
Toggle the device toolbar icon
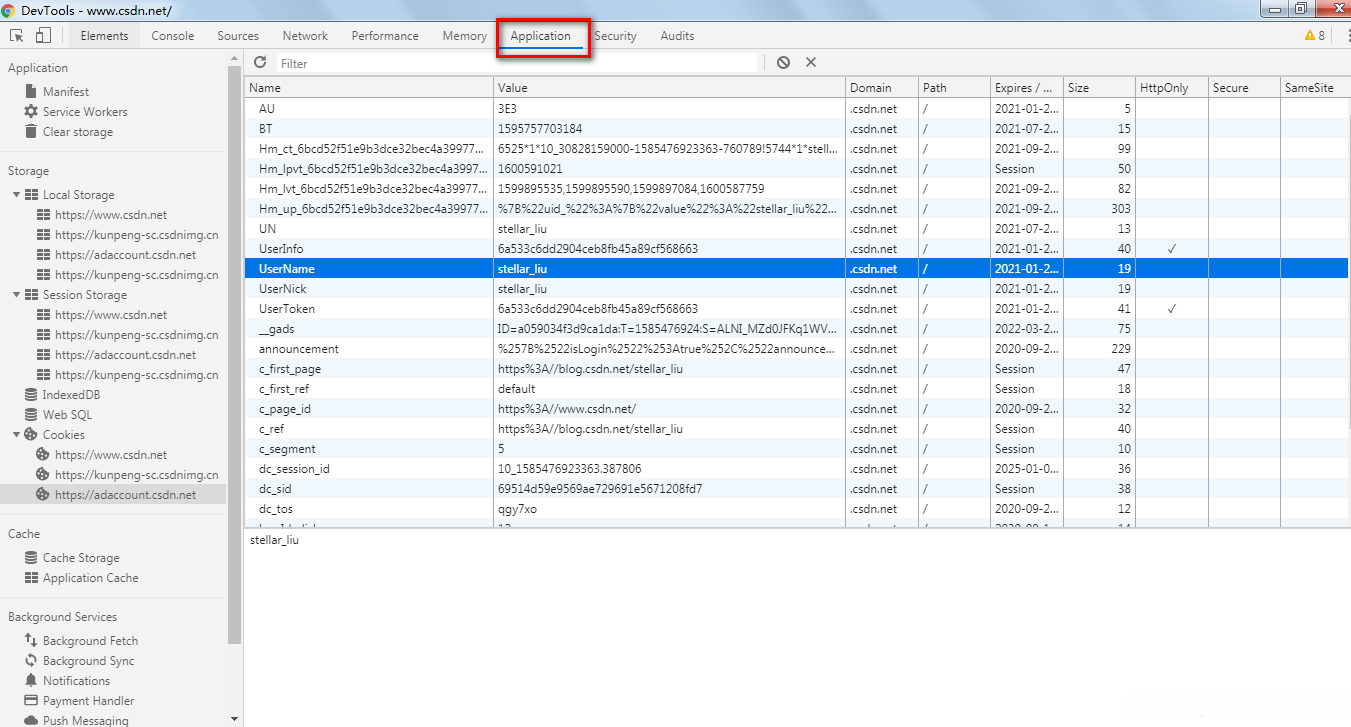point(43,36)
